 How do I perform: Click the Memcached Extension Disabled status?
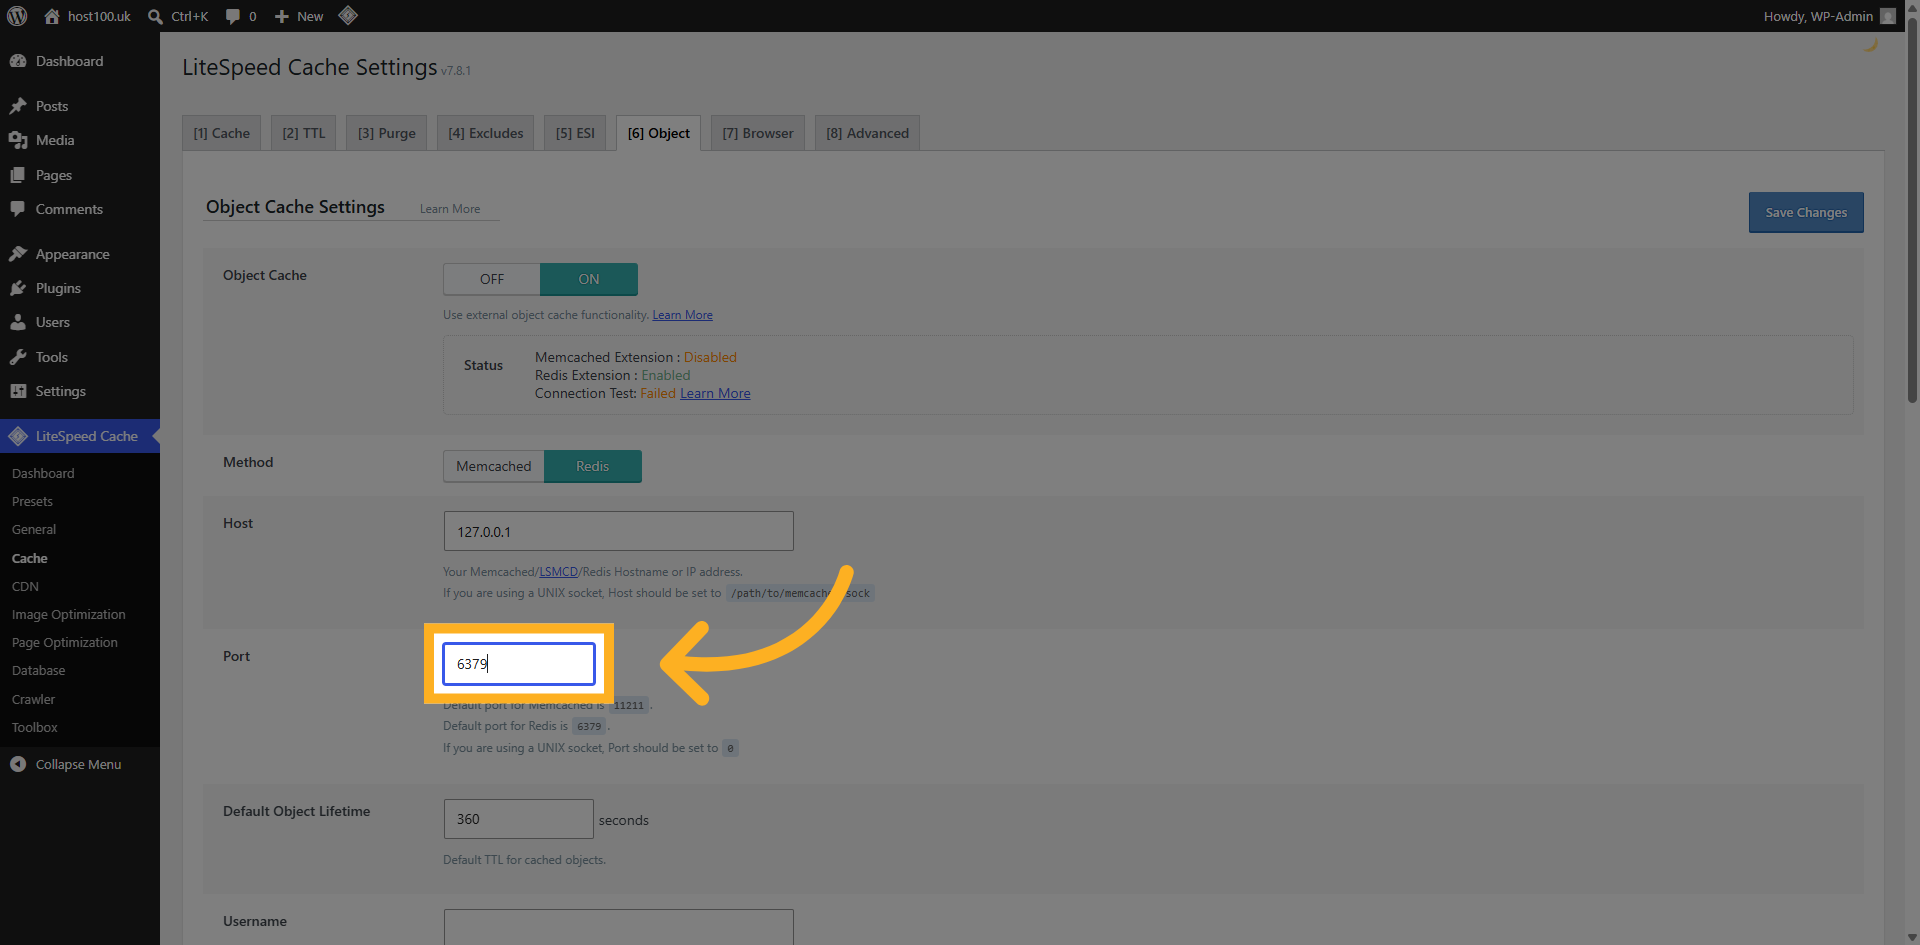(x=710, y=357)
